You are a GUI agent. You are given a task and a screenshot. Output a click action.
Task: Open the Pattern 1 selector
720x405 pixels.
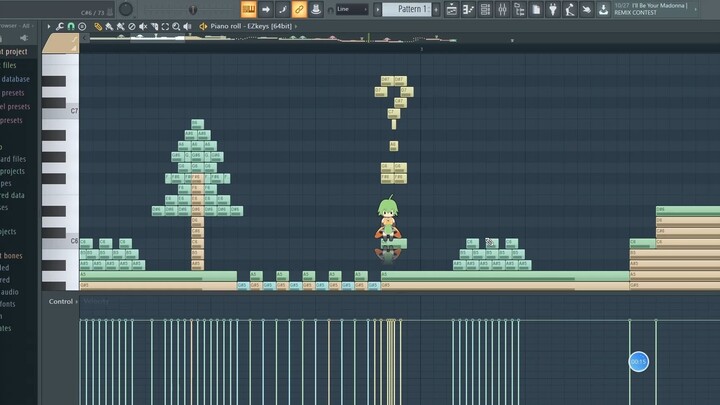pos(407,9)
